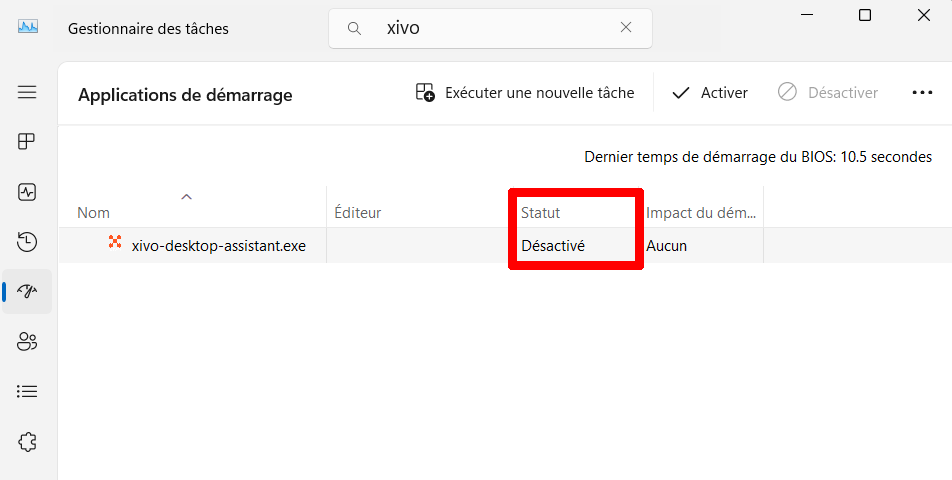Sort by the Impact du démarrage column

(x=701, y=212)
